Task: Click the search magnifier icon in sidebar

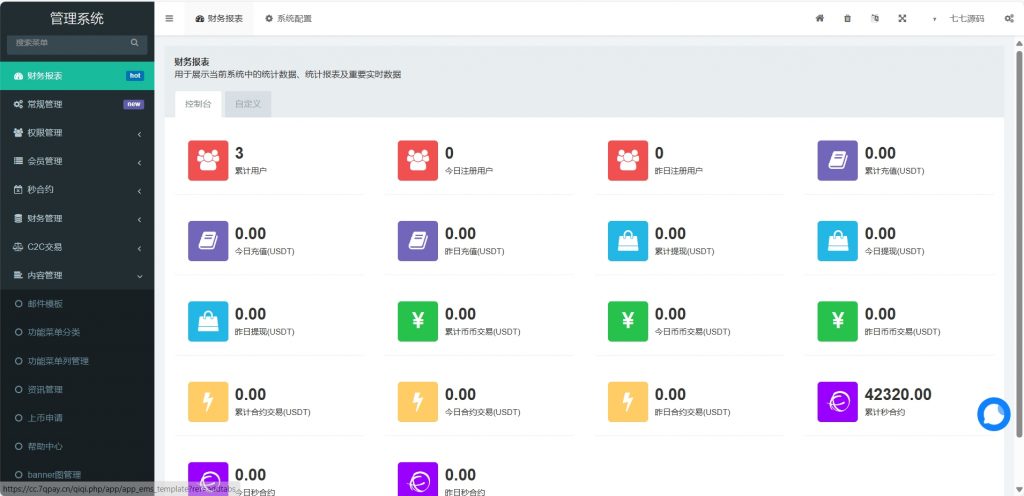Action: click(x=135, y=42)
